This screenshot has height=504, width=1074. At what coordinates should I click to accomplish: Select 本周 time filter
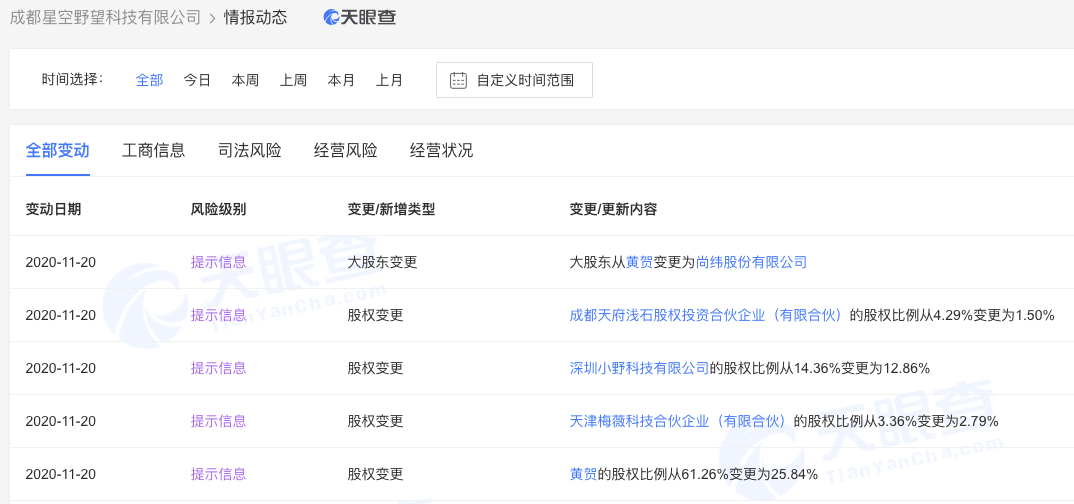(x=245, y=81)
